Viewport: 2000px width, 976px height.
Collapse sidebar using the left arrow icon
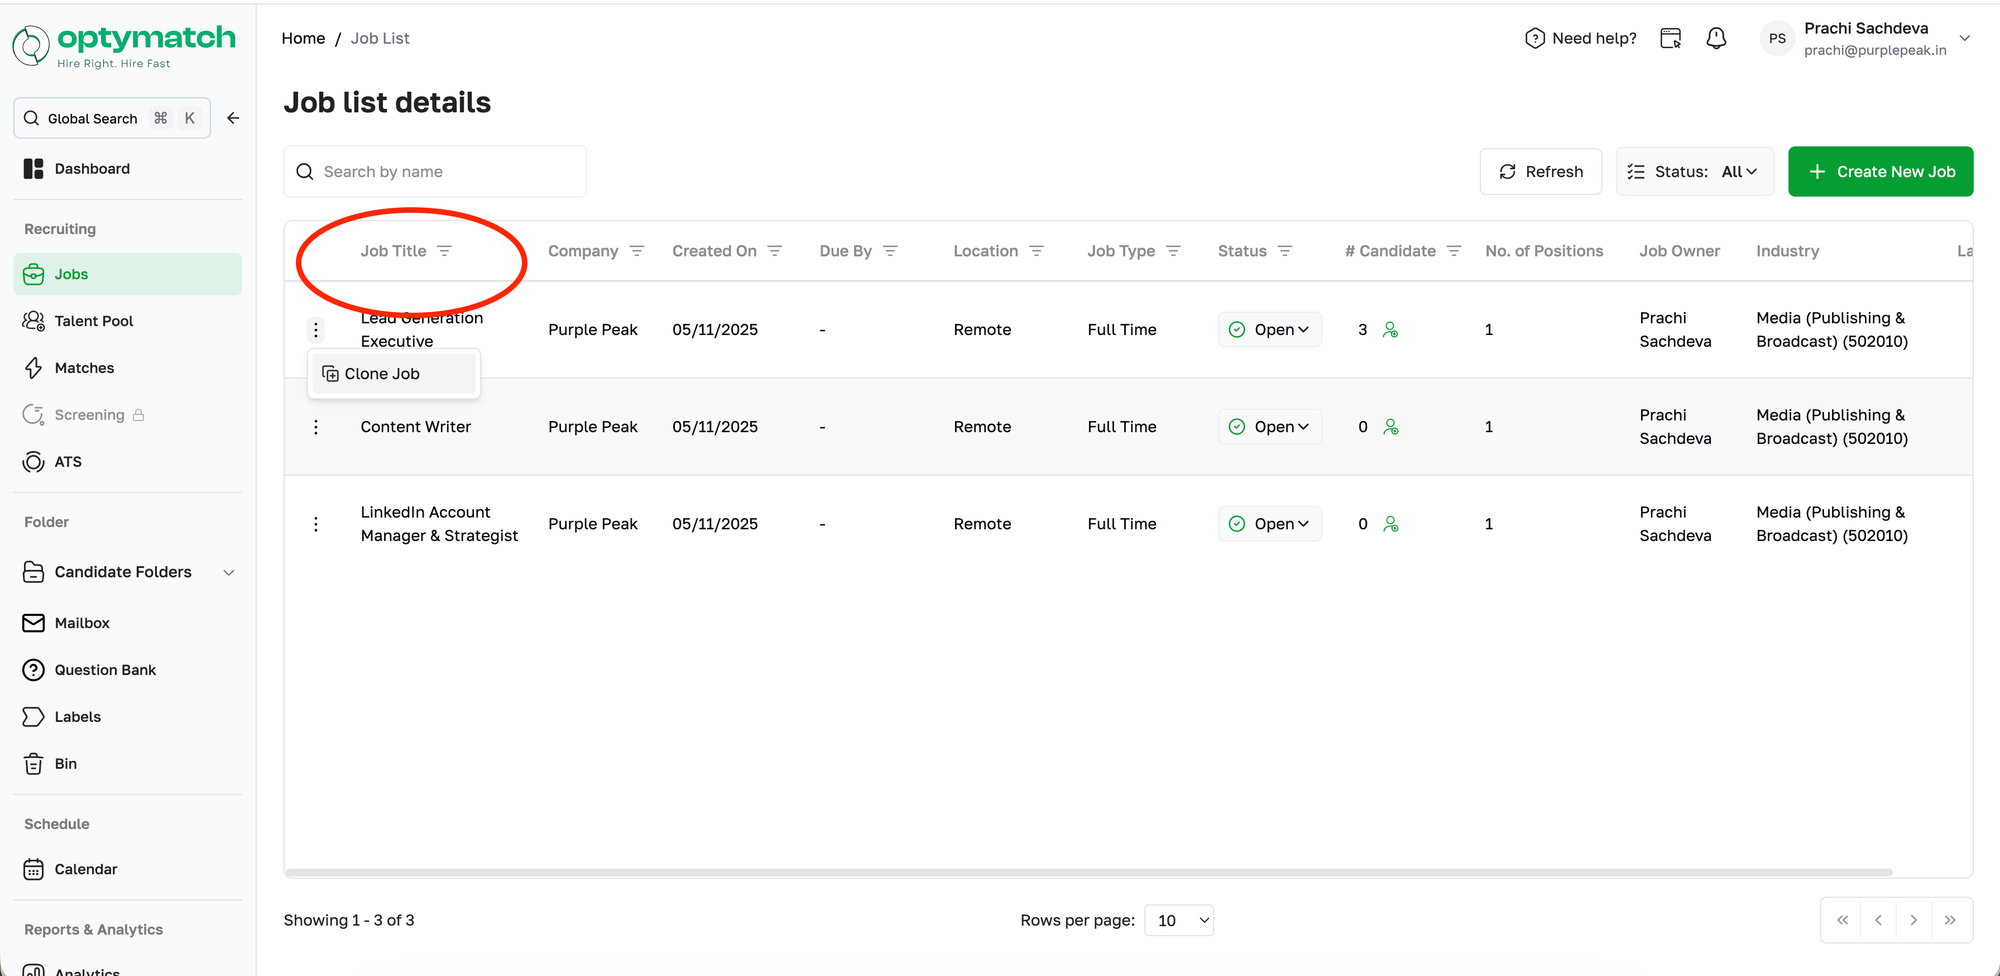click(x=233, y=118)
